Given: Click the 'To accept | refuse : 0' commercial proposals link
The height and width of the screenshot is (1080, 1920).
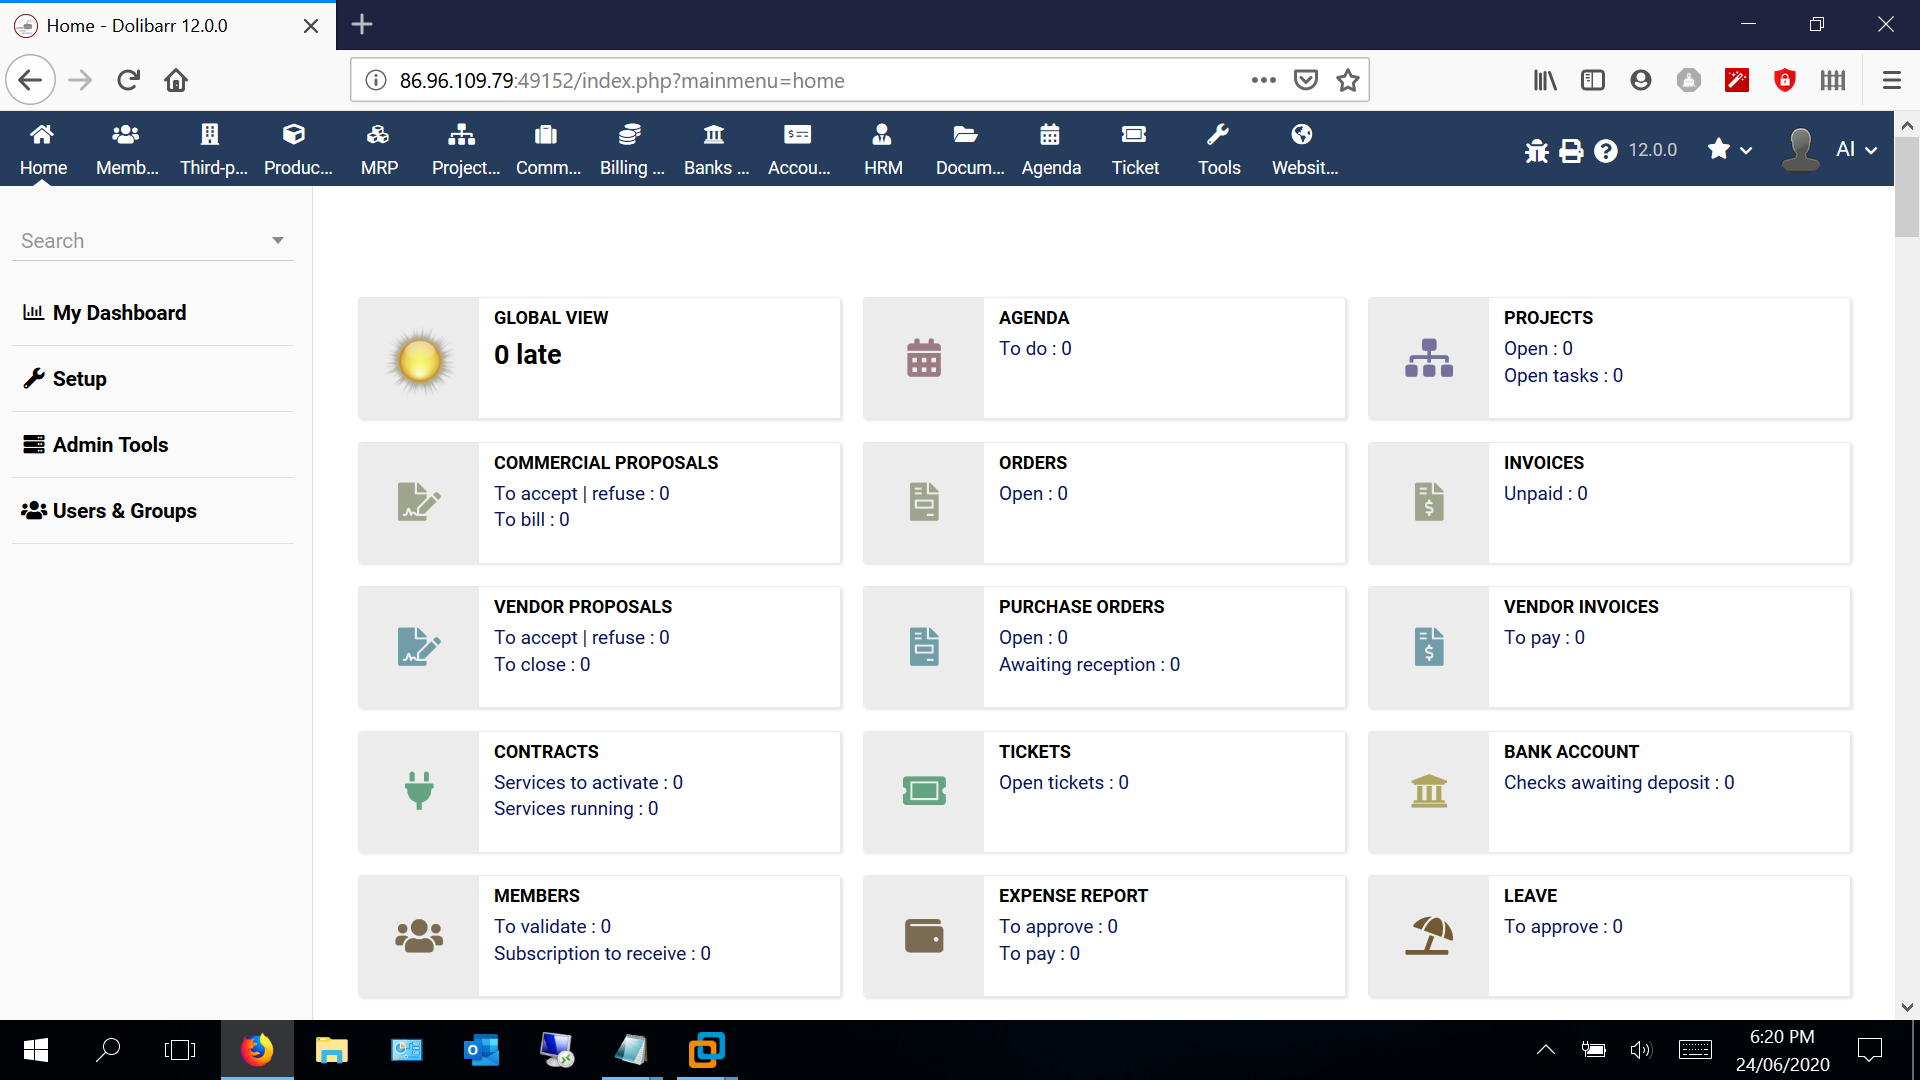Looking at the screenshot, I should coord(582,493).
